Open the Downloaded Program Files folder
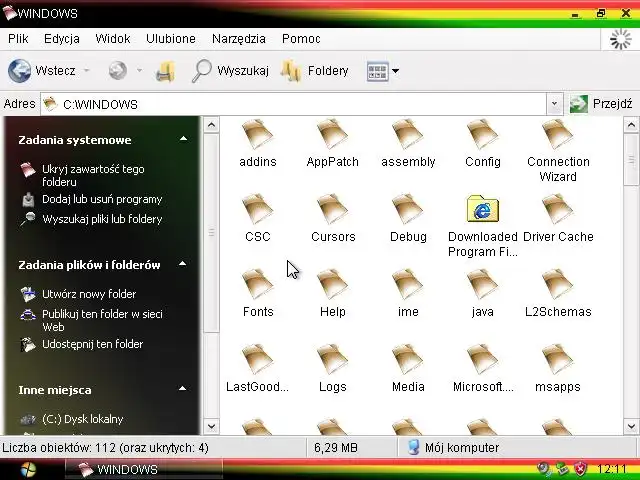 coord(483,226)
